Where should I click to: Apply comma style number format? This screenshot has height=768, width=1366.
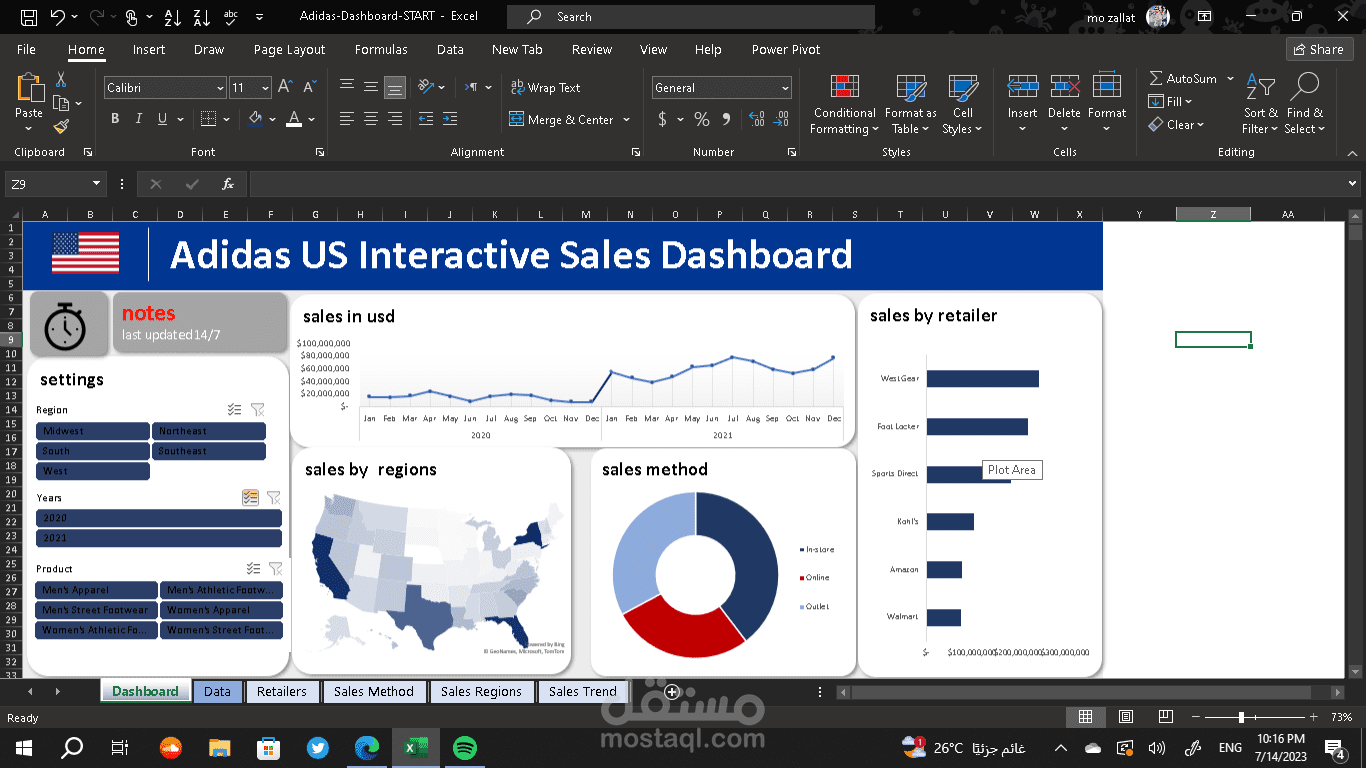728,119
